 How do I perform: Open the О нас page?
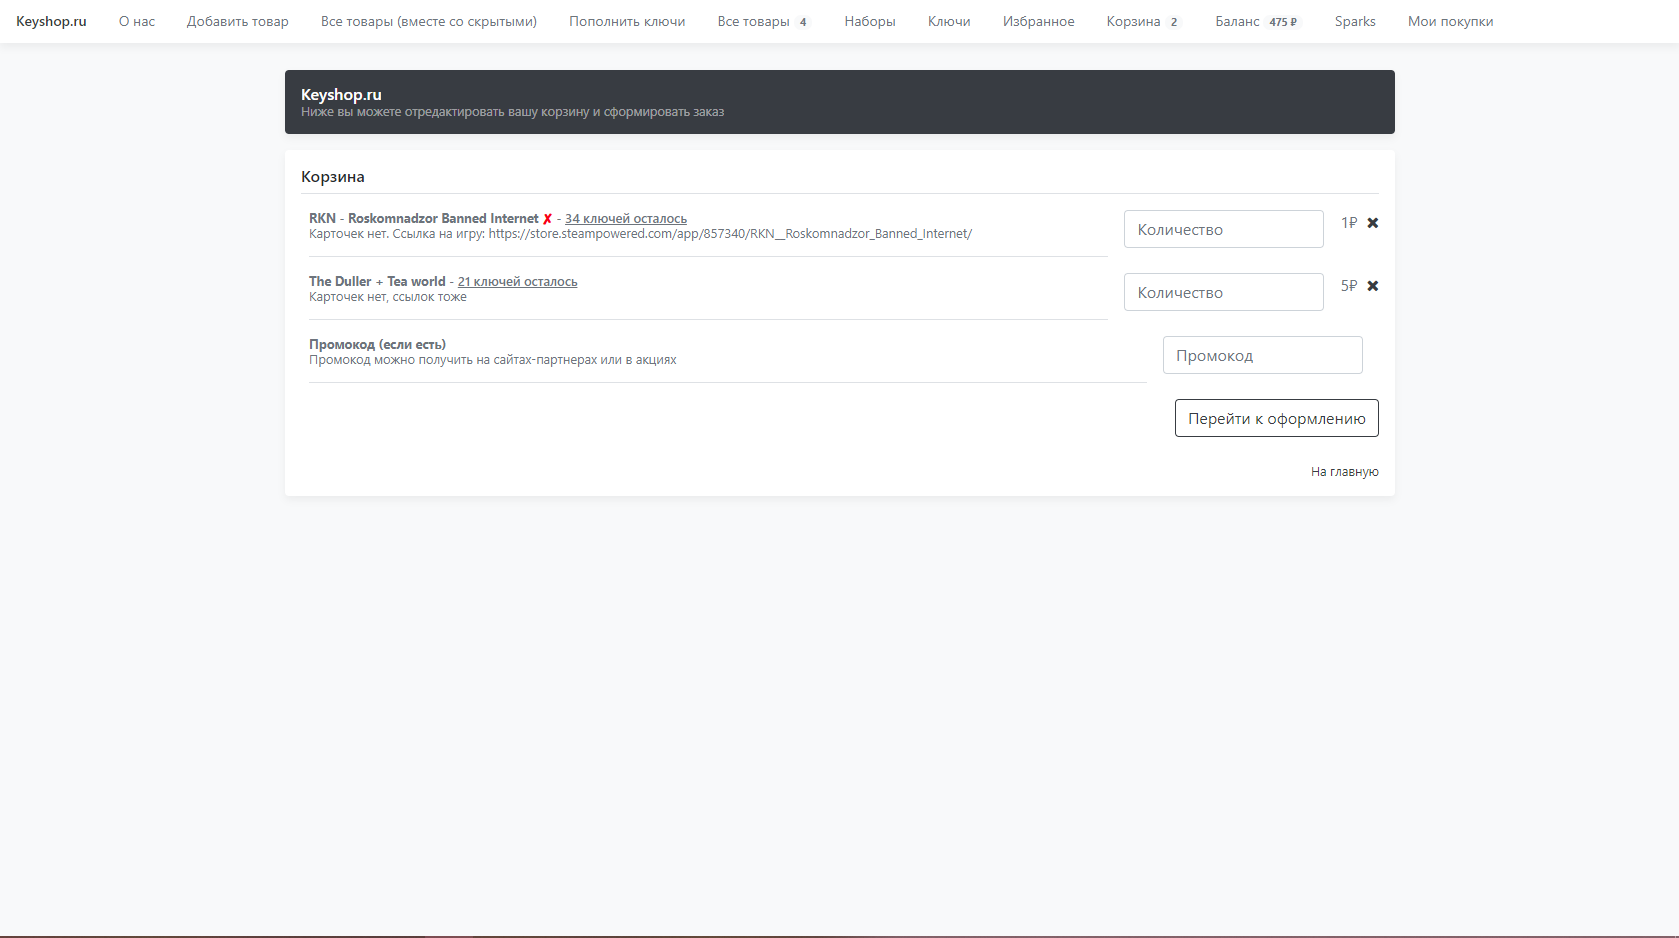137,21
